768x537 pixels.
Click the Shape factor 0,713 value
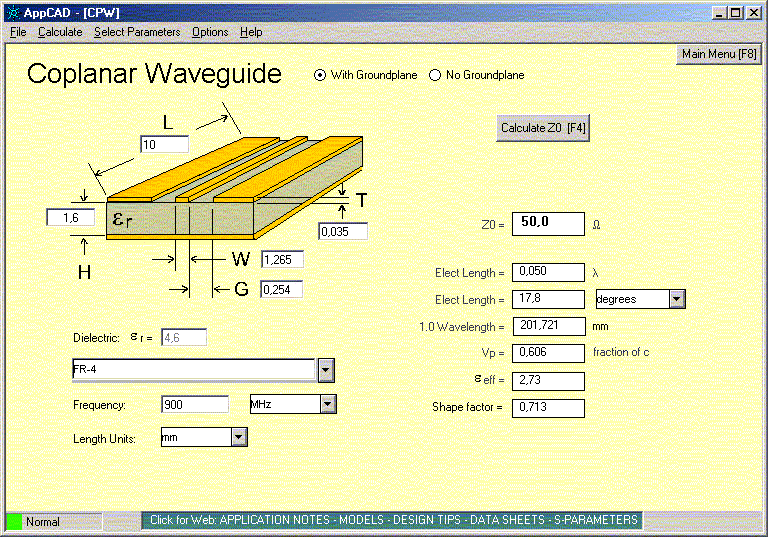(549, 408)
